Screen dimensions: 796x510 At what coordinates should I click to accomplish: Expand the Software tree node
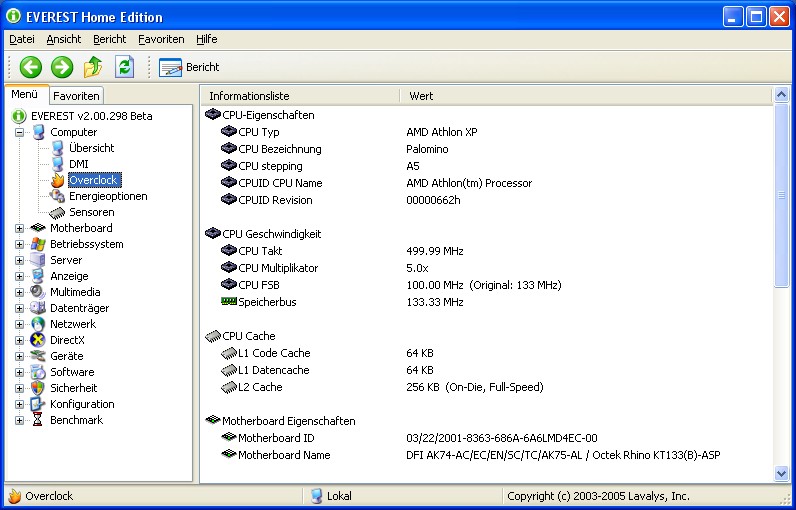click(x=19, y=372)
